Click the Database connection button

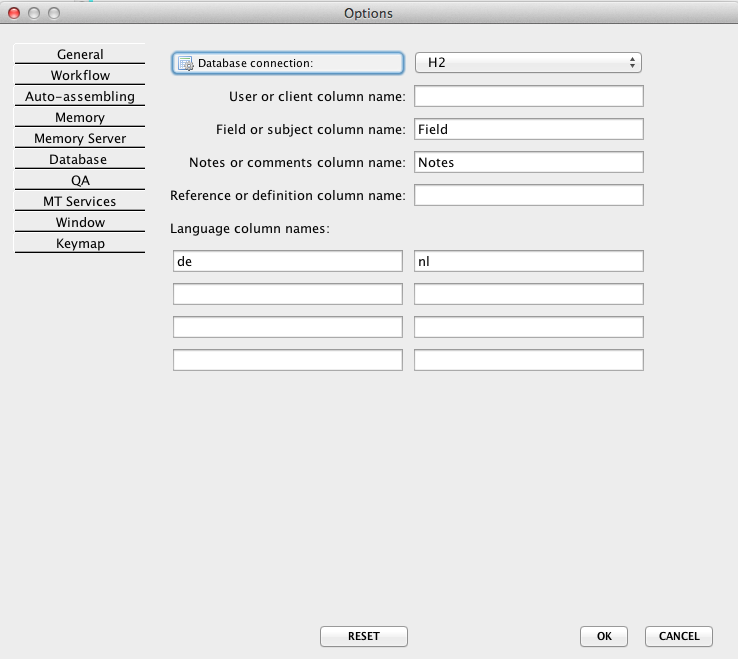point(288,63)
